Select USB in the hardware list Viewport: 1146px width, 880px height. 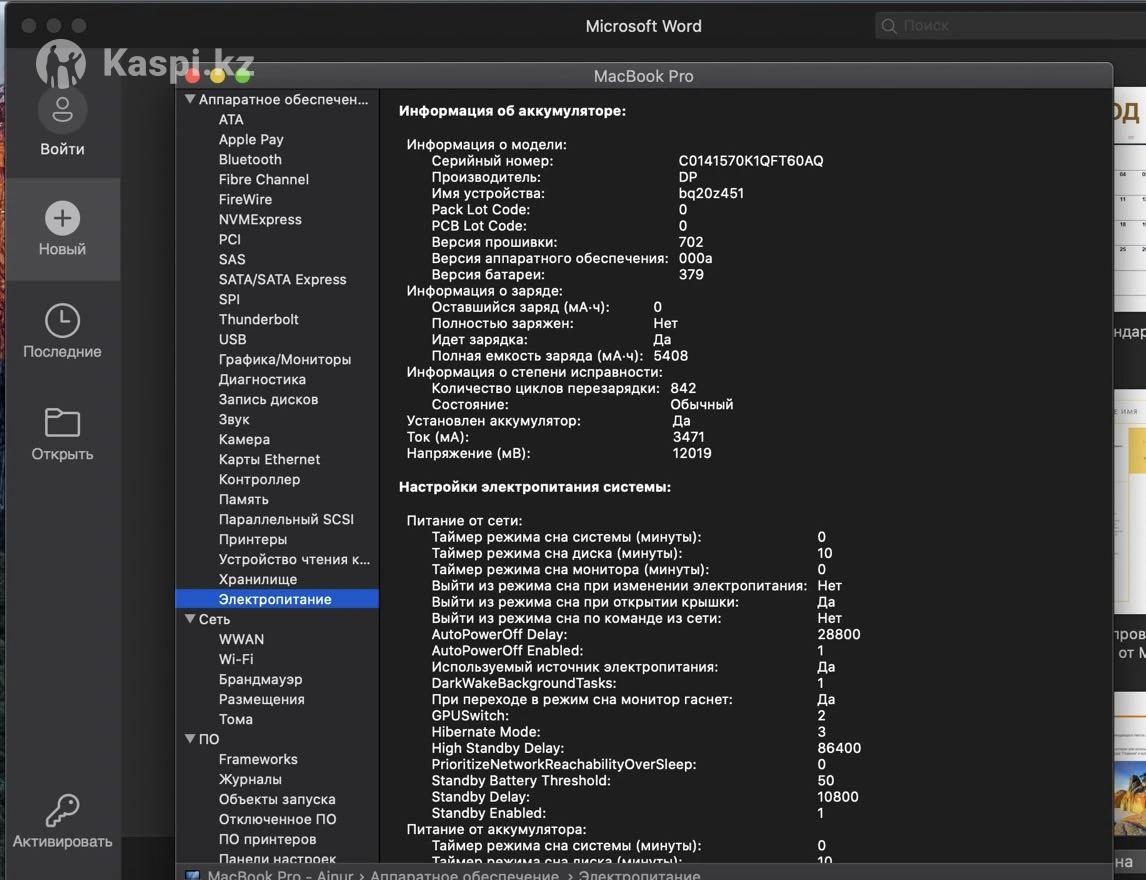pyautogui.click(x=232, y=339)
